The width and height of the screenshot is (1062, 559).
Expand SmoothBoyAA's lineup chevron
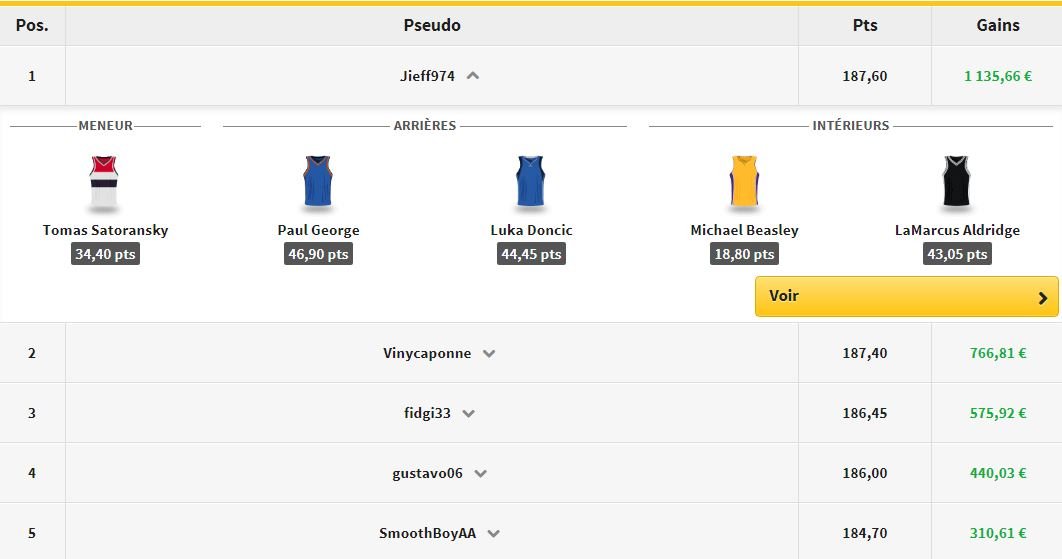pos(493,533)
